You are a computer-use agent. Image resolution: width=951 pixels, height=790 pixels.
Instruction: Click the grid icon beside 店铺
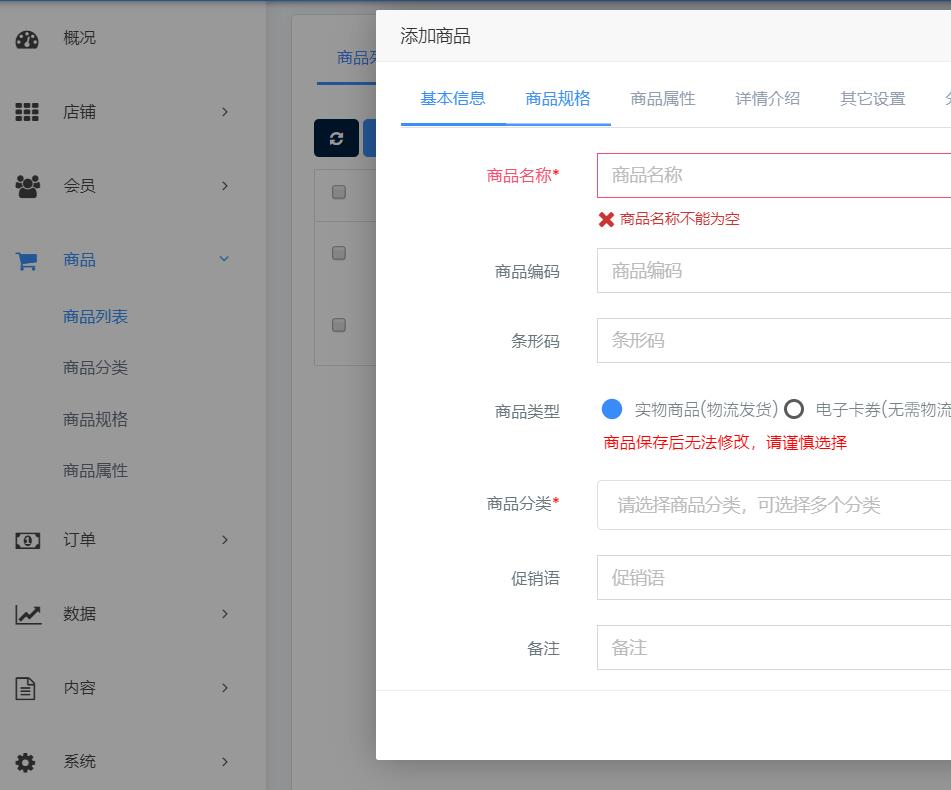27,112
